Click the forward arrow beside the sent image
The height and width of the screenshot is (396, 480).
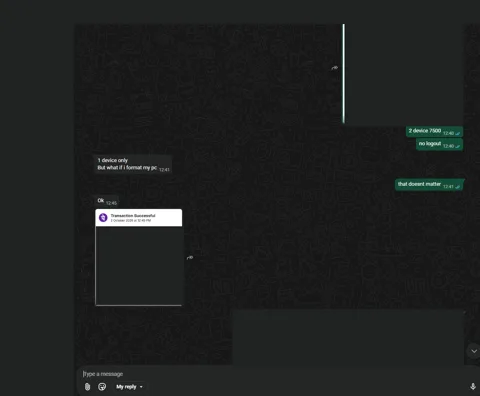coord(335,68)
